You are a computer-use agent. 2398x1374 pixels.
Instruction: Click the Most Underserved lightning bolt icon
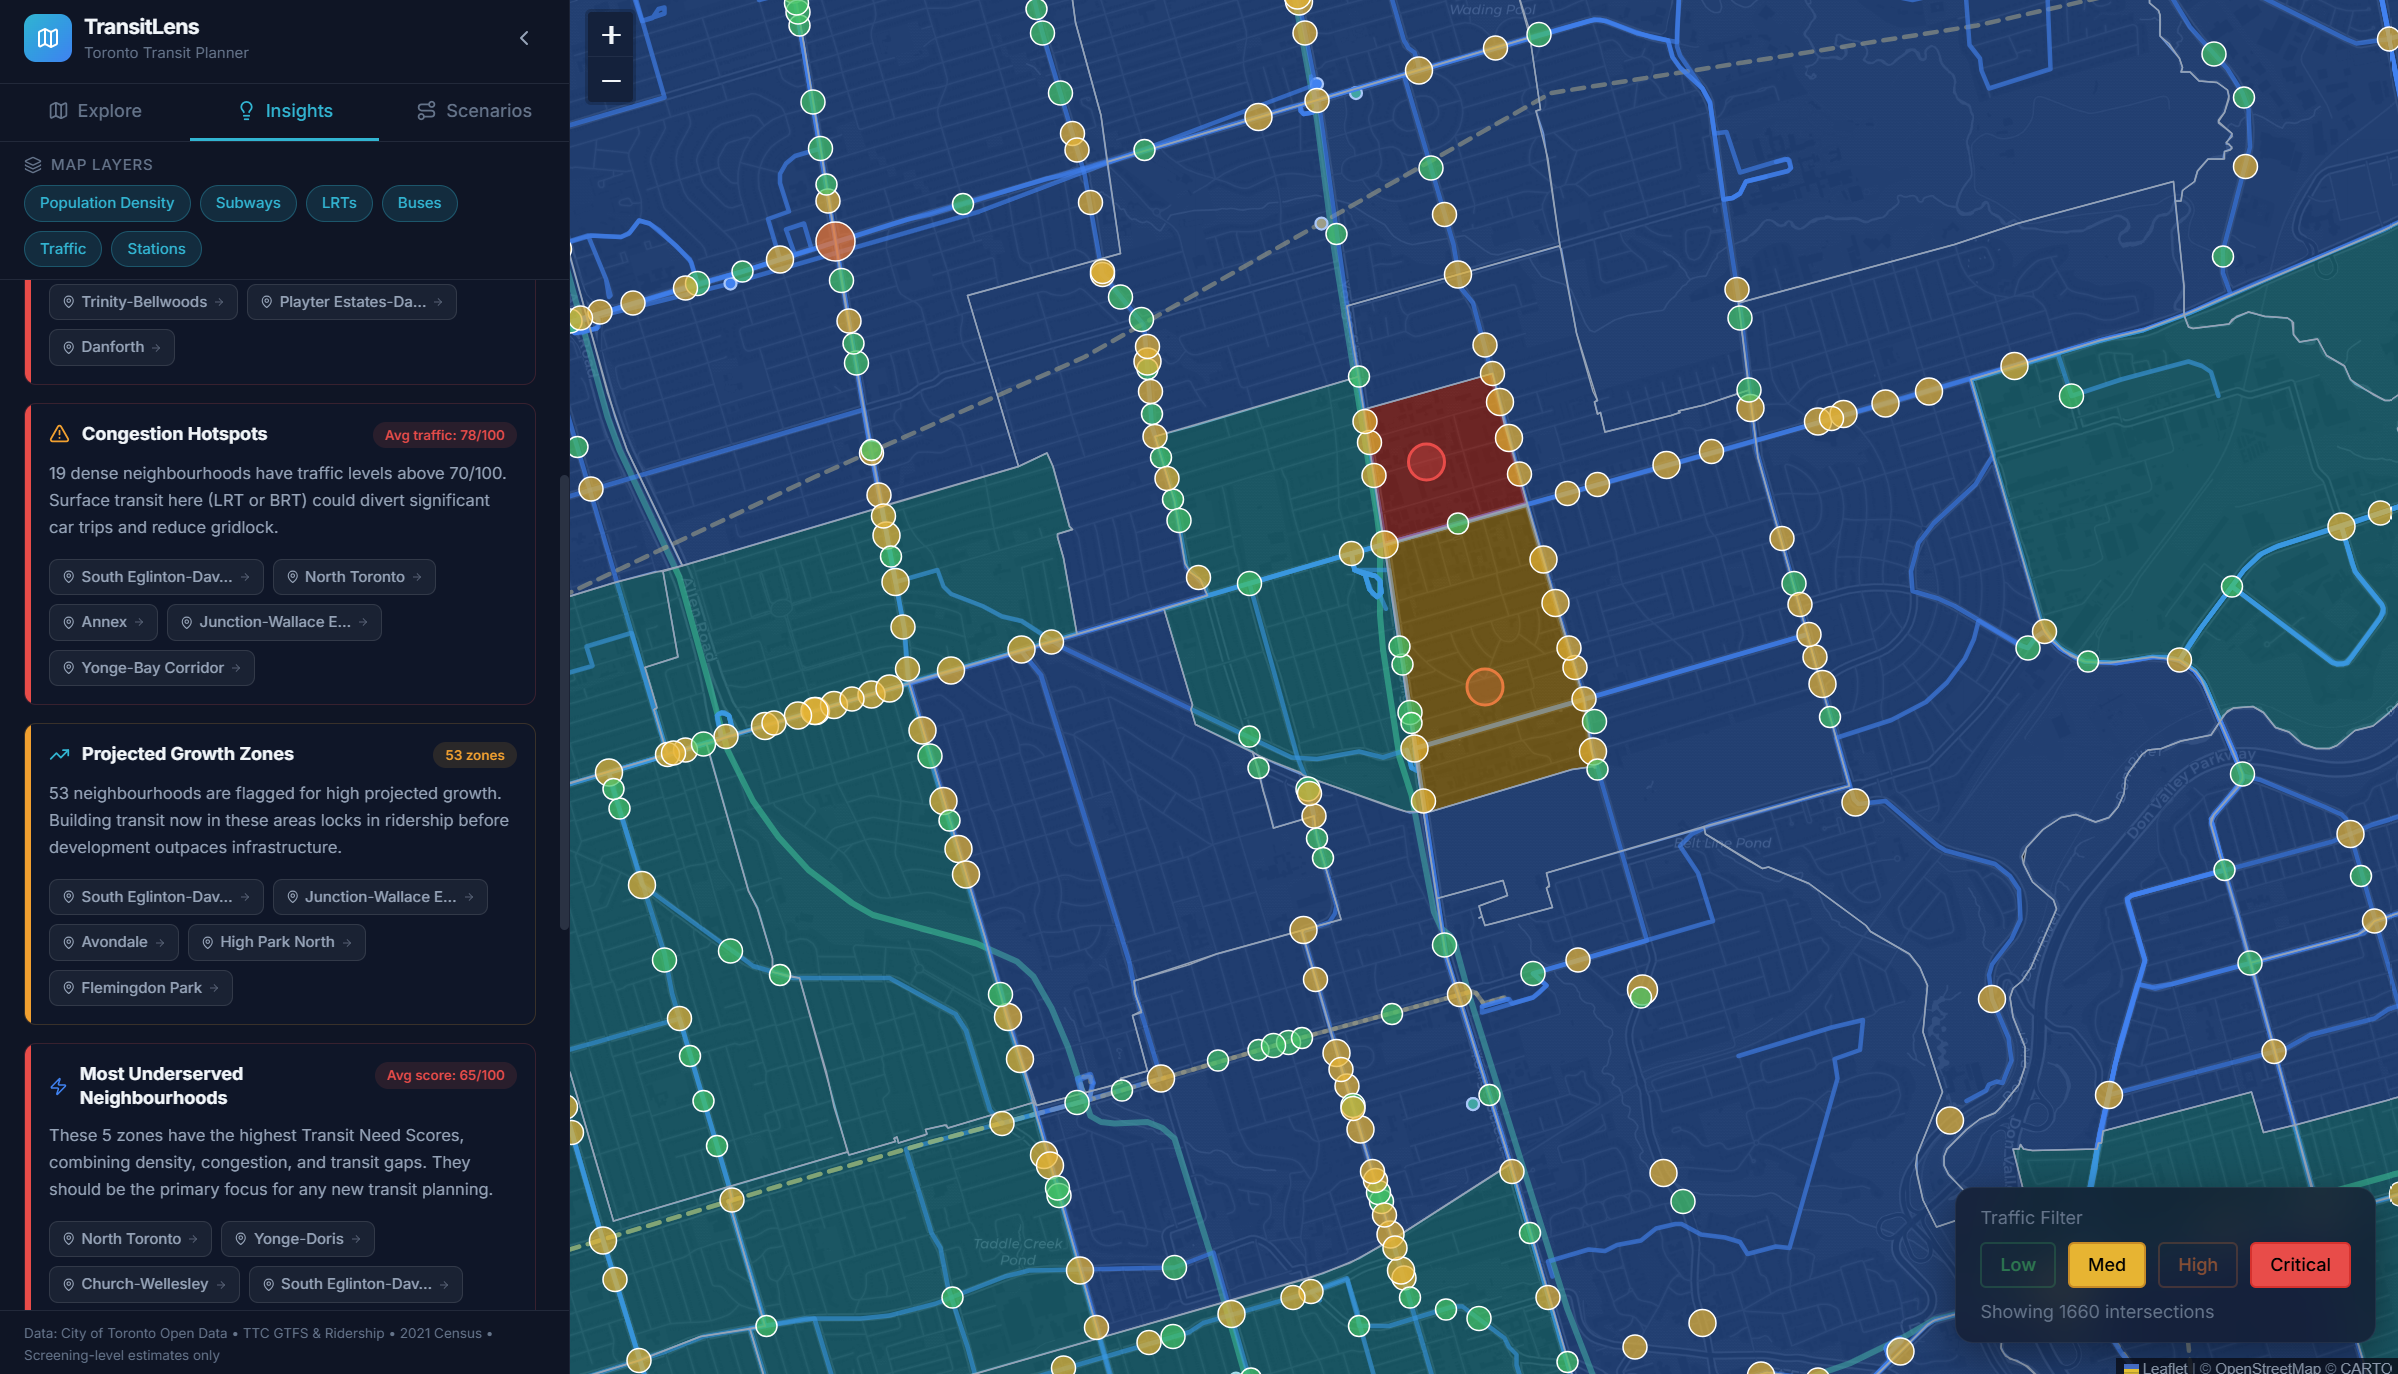point(59,1086)
